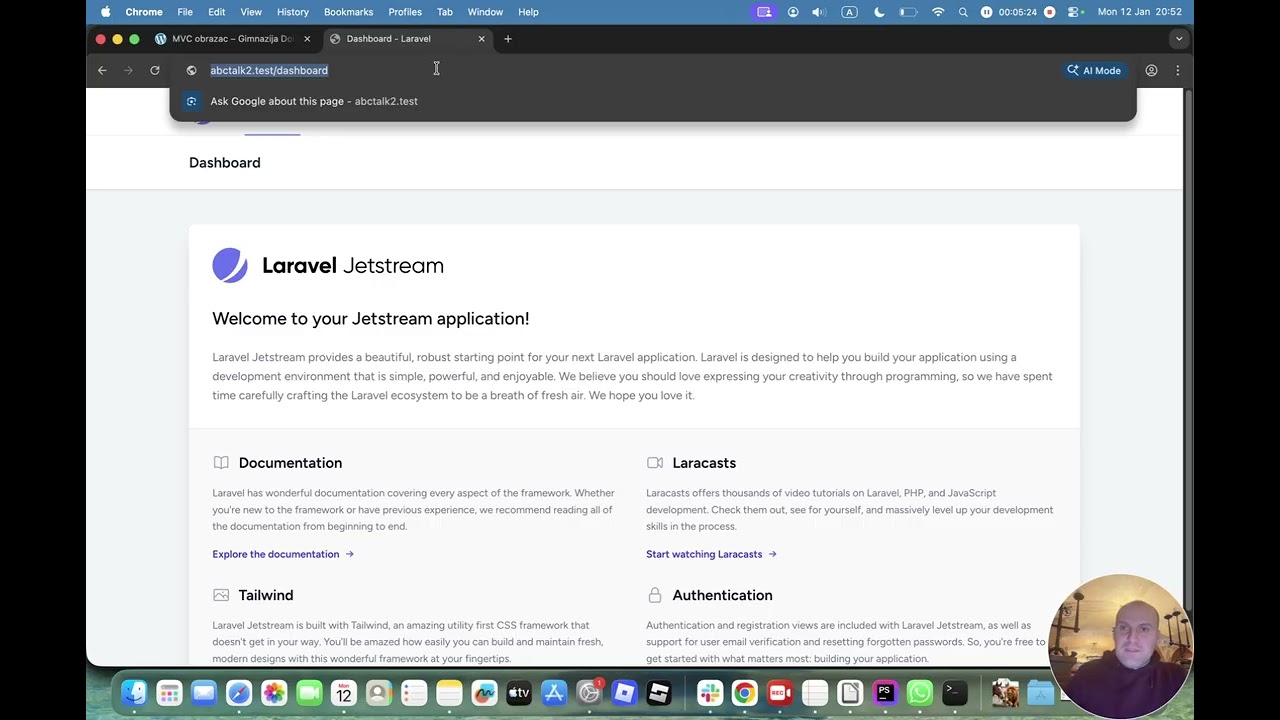Click the site info icon in address bar
The width and height of the screenshot is (1280, 720).
pyautogui.click(x=191, y=70)
